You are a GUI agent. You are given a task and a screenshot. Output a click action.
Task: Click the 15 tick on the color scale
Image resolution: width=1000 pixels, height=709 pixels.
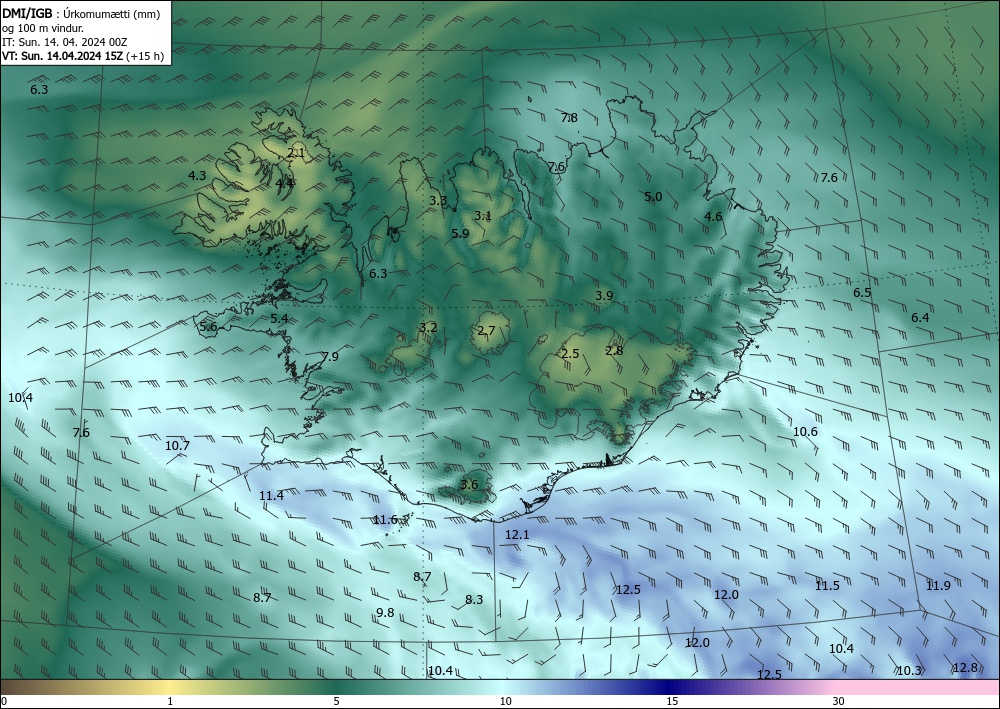672,702
